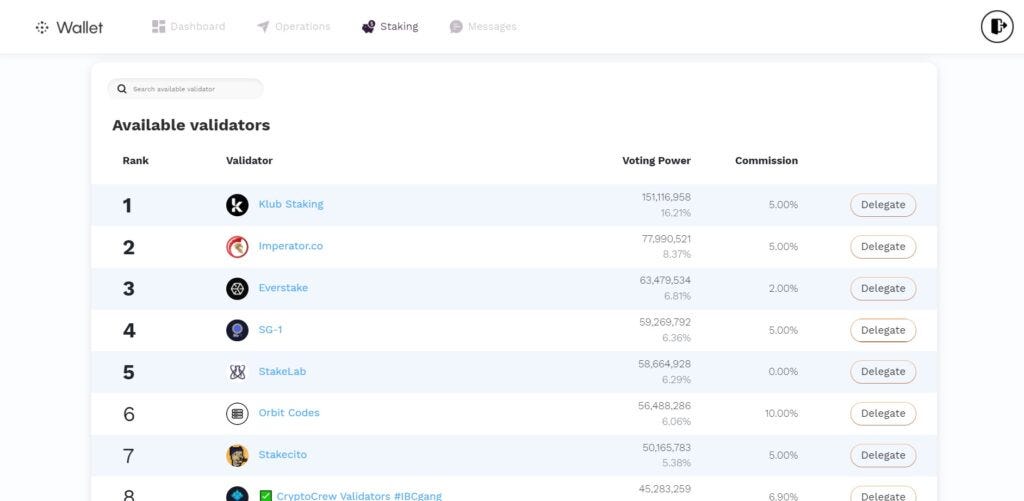Click the Voting Power column header
1024x501 pixels.
click(656, 161)
